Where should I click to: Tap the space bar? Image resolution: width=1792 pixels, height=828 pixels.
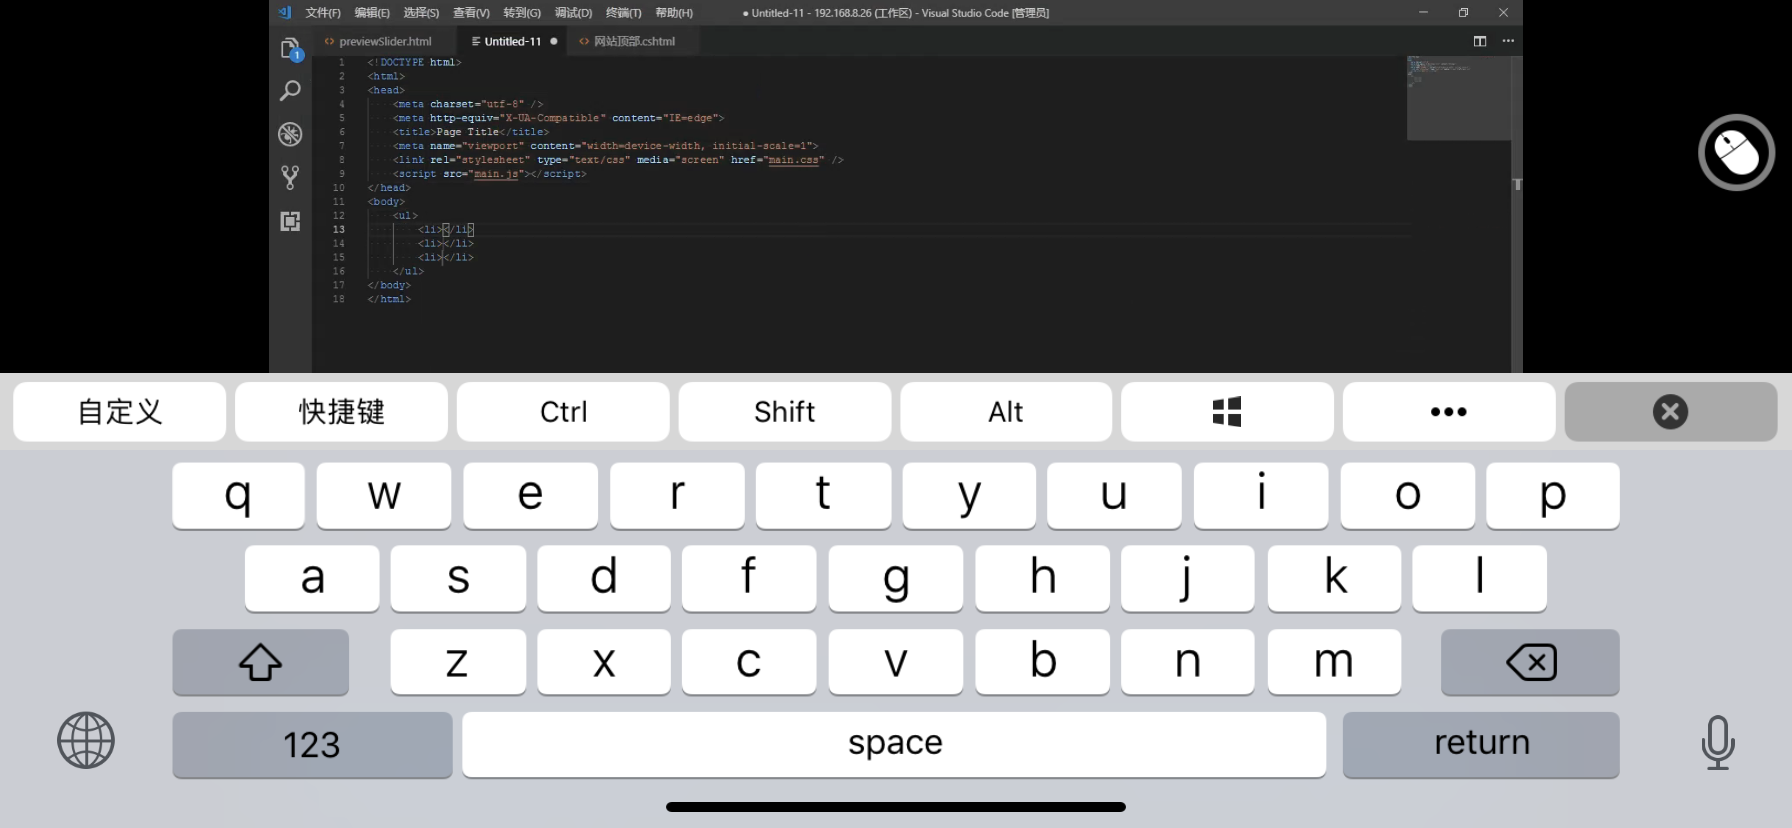894,744
